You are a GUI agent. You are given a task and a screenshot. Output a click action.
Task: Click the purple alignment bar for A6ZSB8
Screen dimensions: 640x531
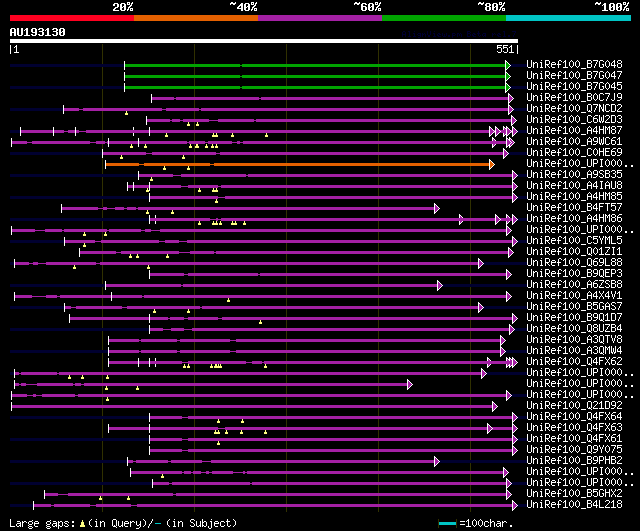pos(274,286)
